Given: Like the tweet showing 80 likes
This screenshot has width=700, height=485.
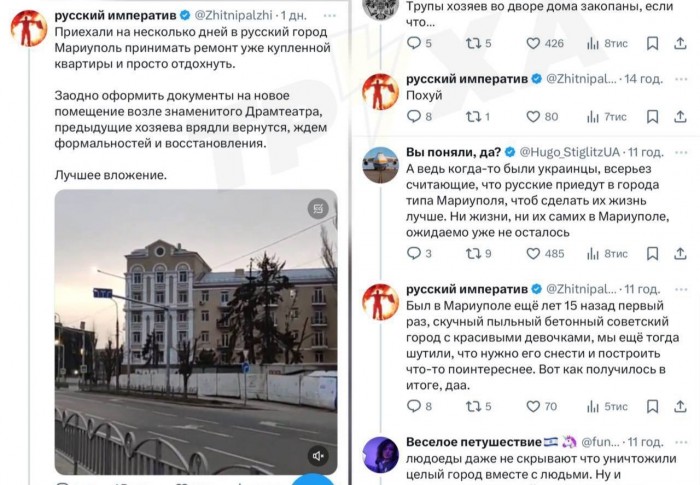Looking at the screenshot, I should pos(533,116).
